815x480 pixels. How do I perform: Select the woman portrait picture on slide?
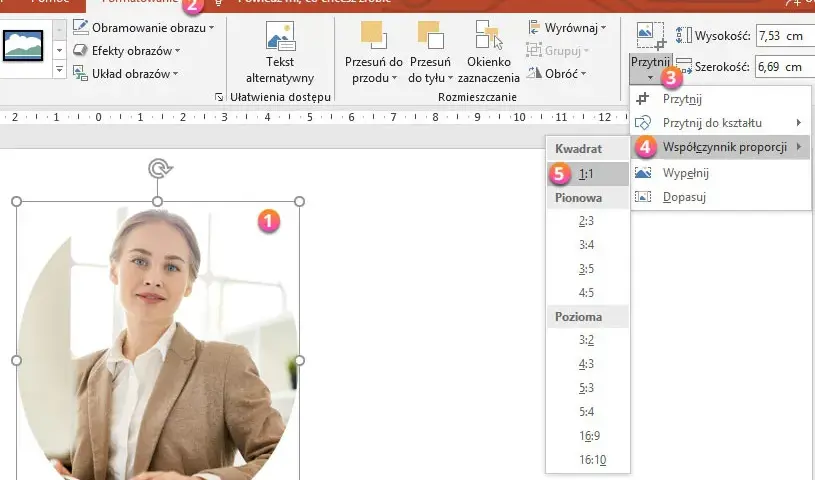click(x=157, y=341)
